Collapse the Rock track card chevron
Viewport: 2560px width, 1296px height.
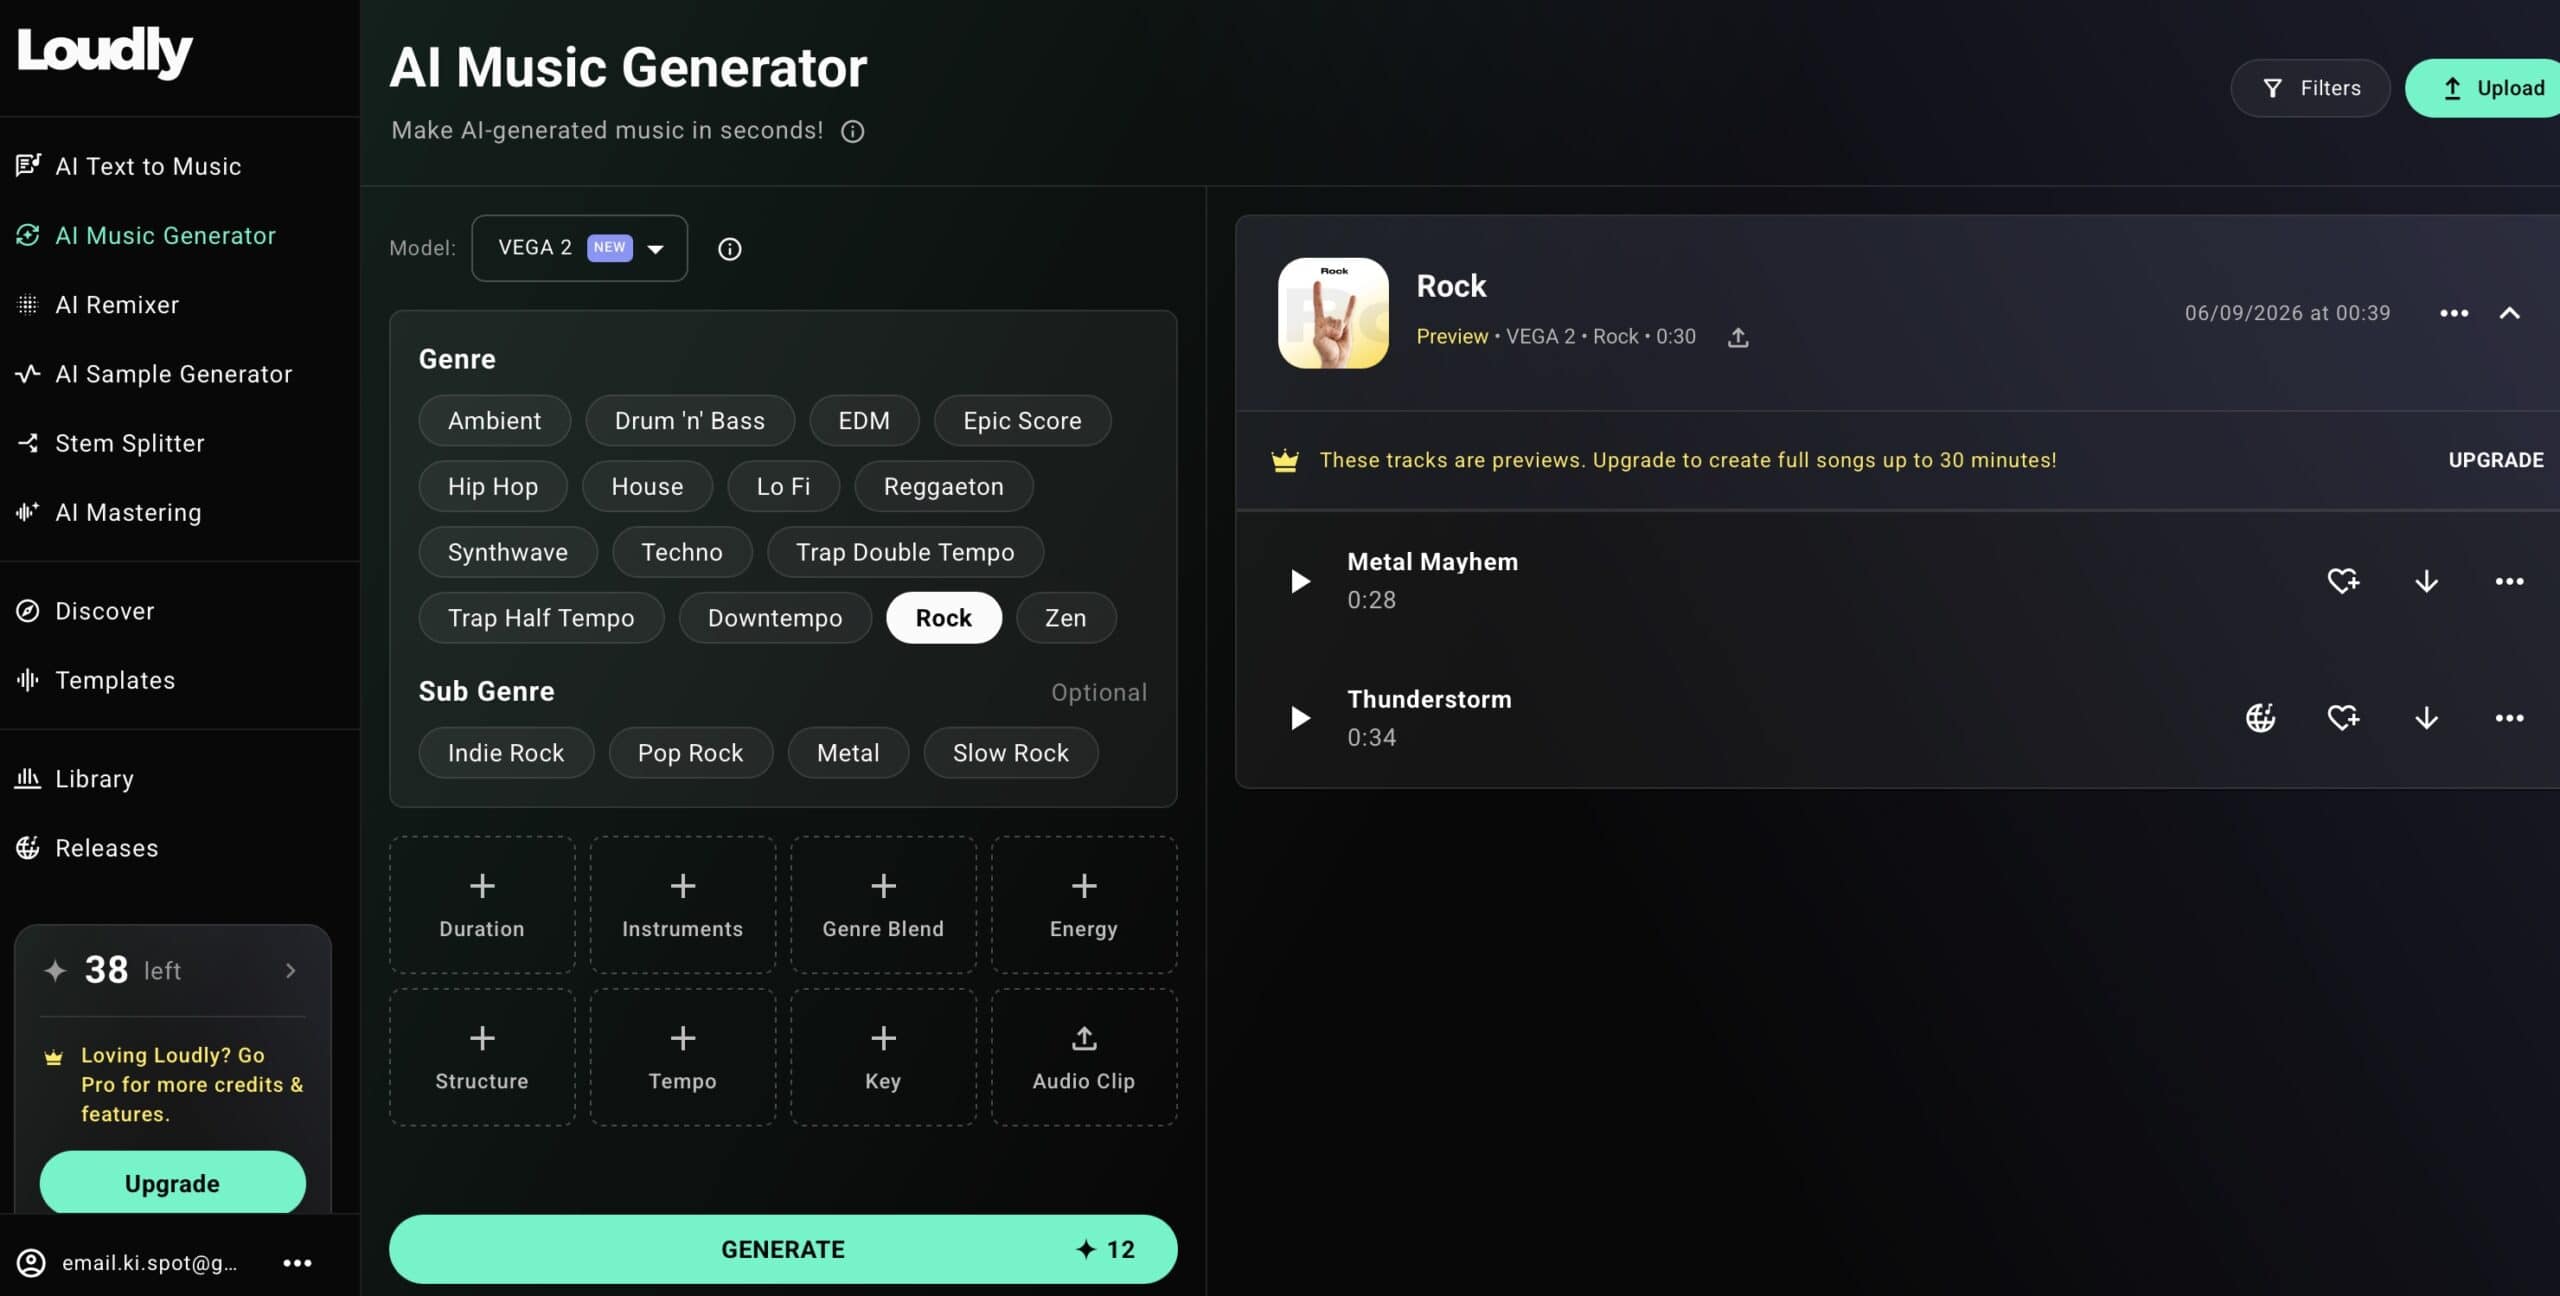tap(2509, 313)
